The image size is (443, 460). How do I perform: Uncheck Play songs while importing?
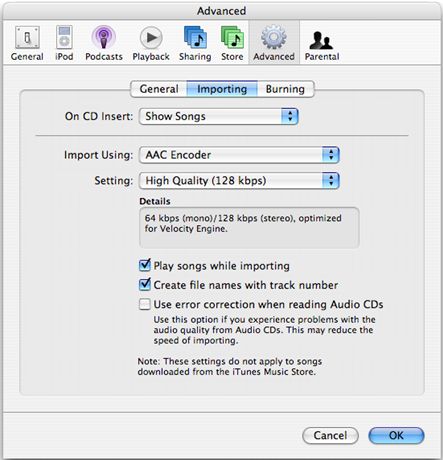145,265
